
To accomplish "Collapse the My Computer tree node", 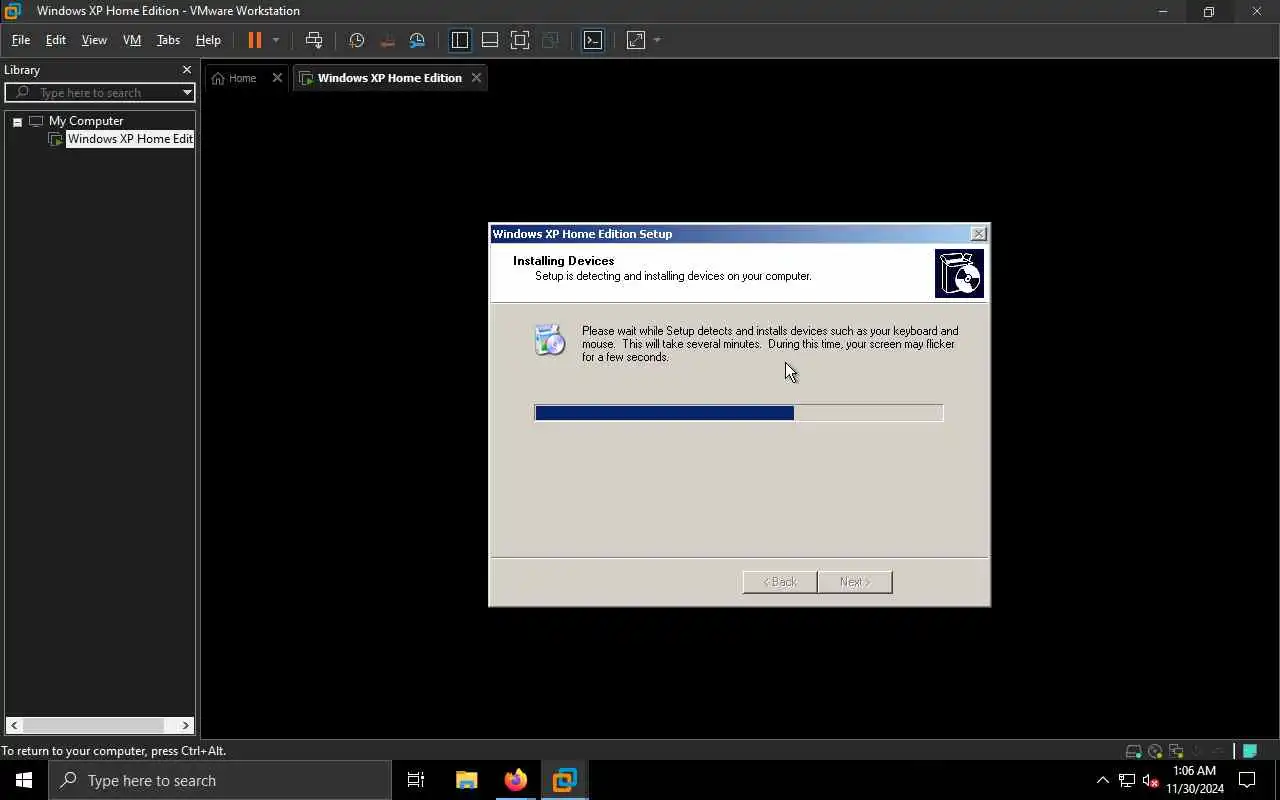I will [x=17, y=121].
